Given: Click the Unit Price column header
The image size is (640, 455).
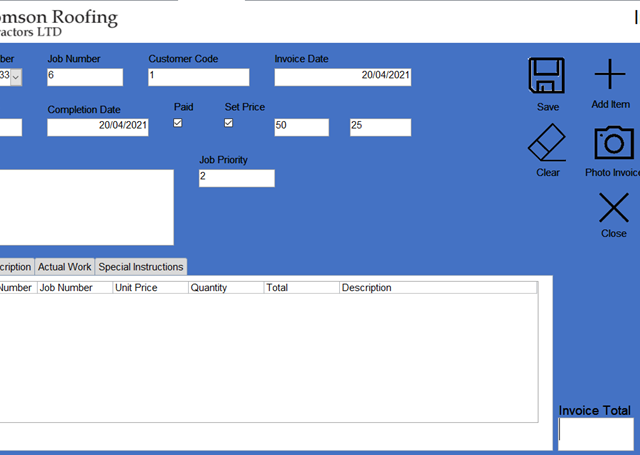Looking at the screenshot, I should 149,288.
